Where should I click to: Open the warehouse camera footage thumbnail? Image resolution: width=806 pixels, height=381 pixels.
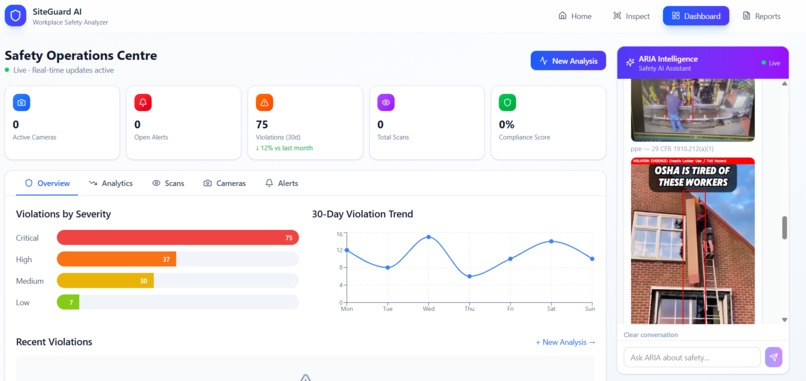[692, 110]
